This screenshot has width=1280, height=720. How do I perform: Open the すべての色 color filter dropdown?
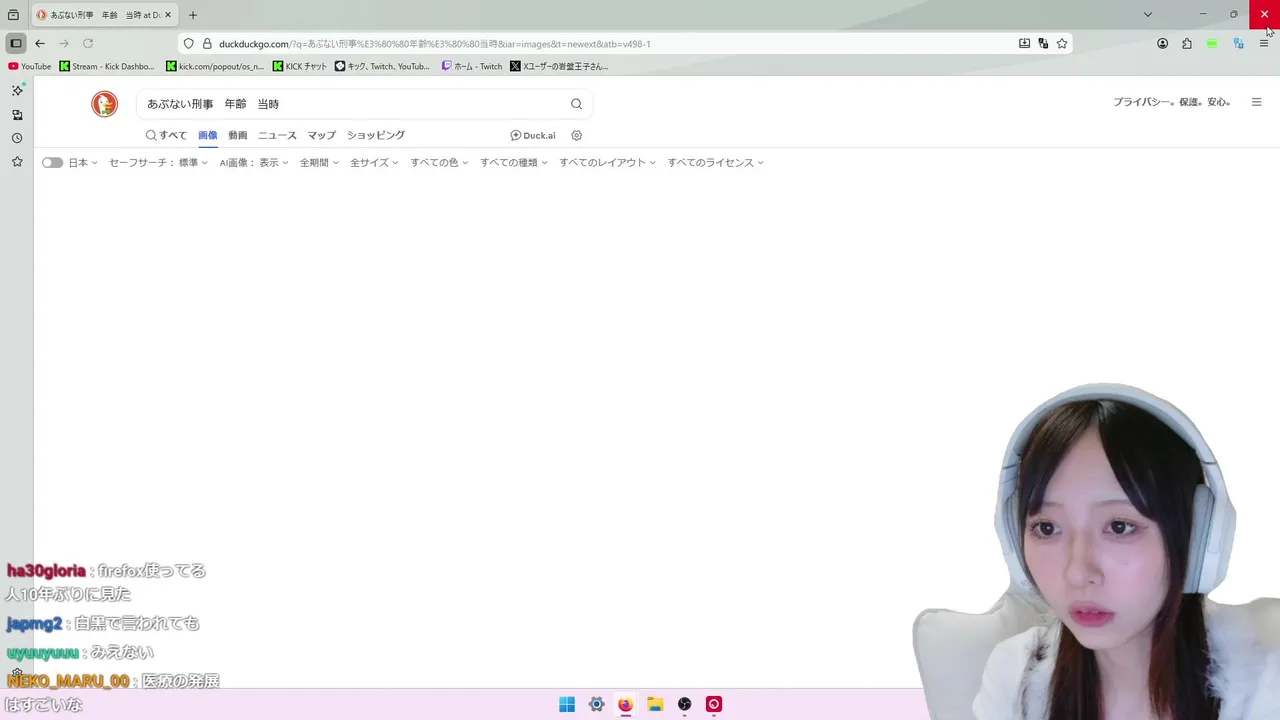pyautogui.click(x=439, y=162)
